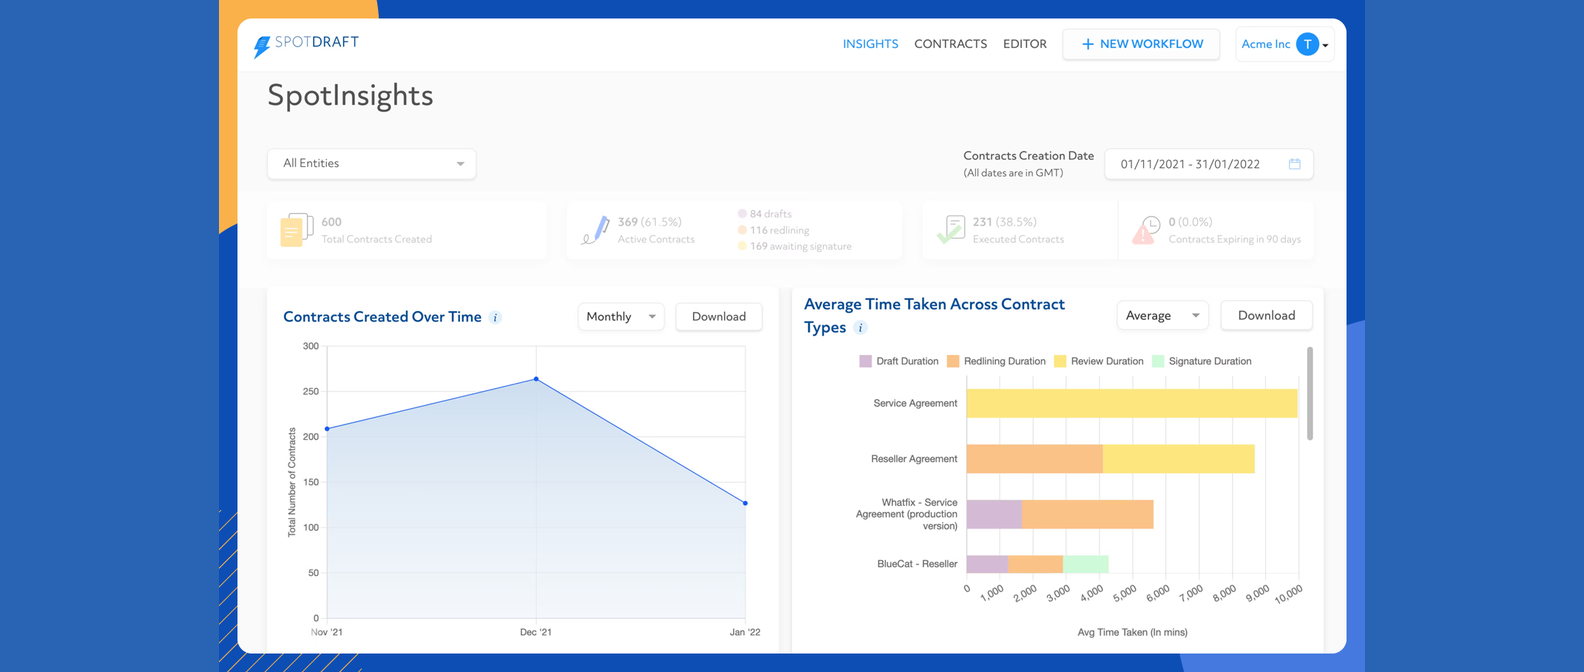Viewport: 1584px width, 672px height.
Task: Toggle Draft Duration legend swatch
Action: point(866,361)
